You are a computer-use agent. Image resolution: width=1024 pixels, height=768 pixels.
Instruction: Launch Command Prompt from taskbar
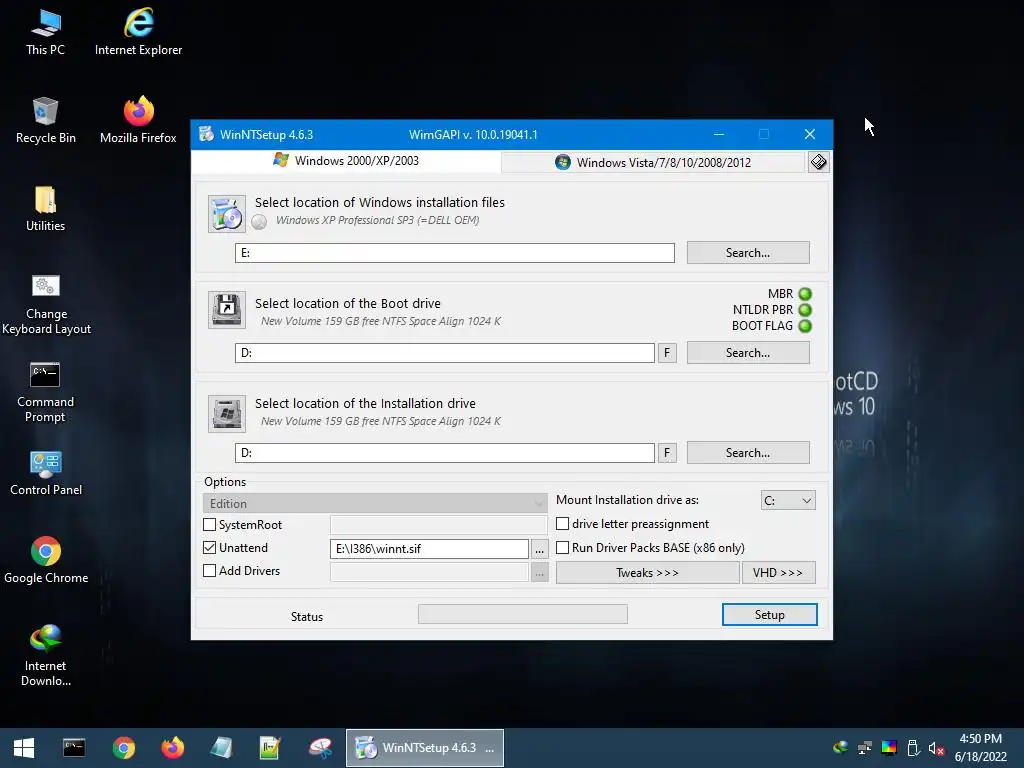pos(74,748)
